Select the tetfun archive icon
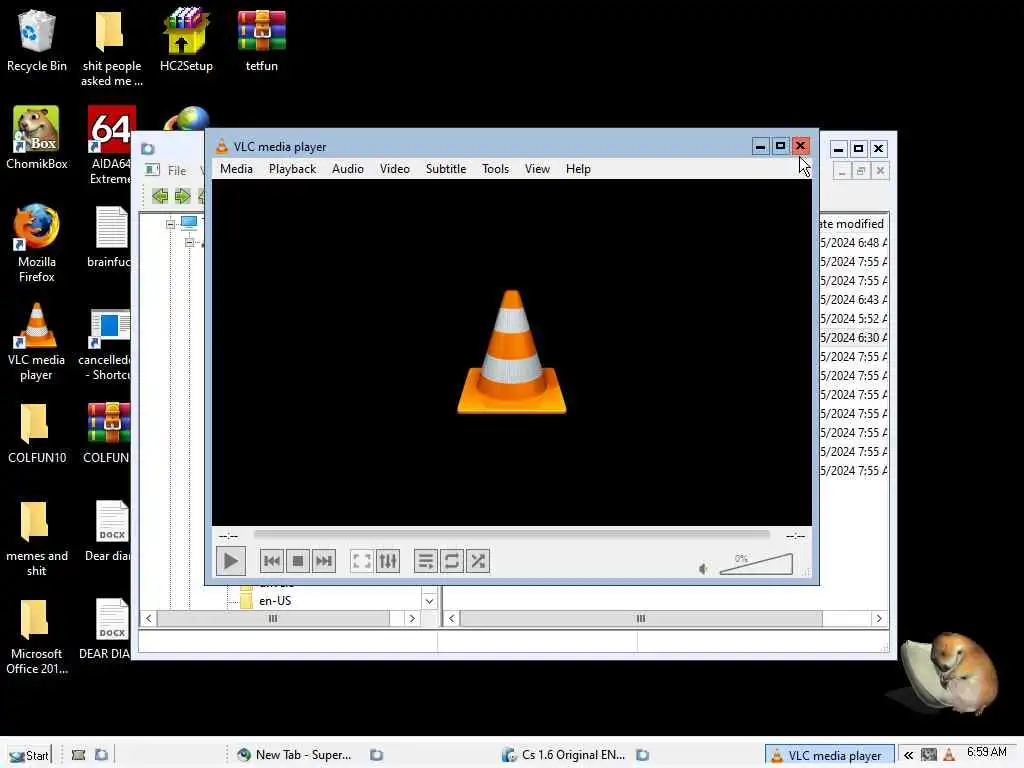 pyautogui.click(x=261, y=40)
